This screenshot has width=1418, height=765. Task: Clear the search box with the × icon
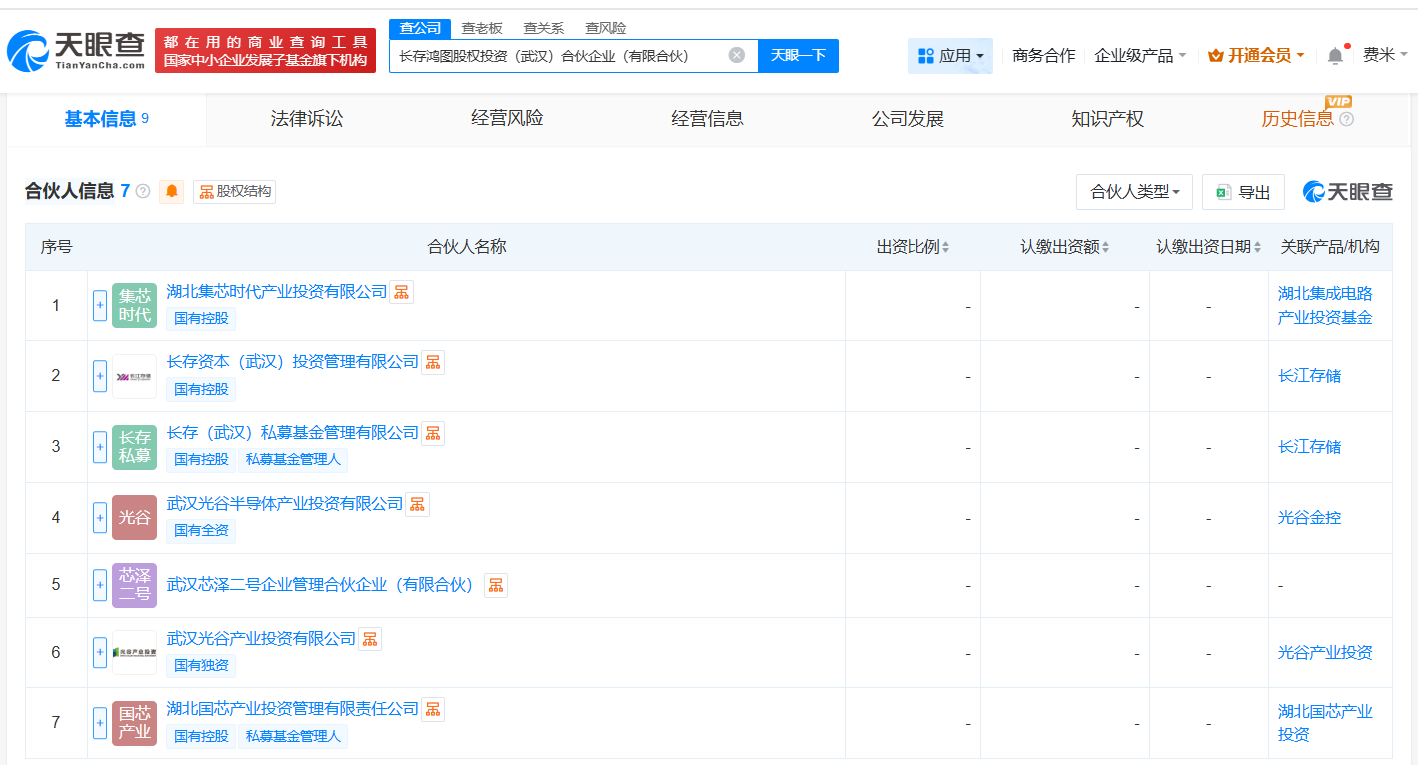pos(737,56)
